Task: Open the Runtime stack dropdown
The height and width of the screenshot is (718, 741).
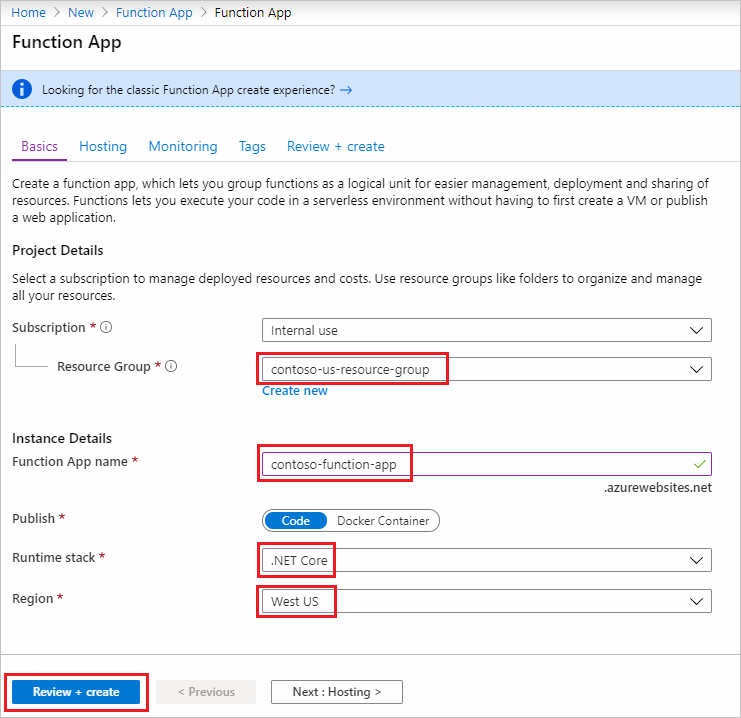Action: [485, 560]
